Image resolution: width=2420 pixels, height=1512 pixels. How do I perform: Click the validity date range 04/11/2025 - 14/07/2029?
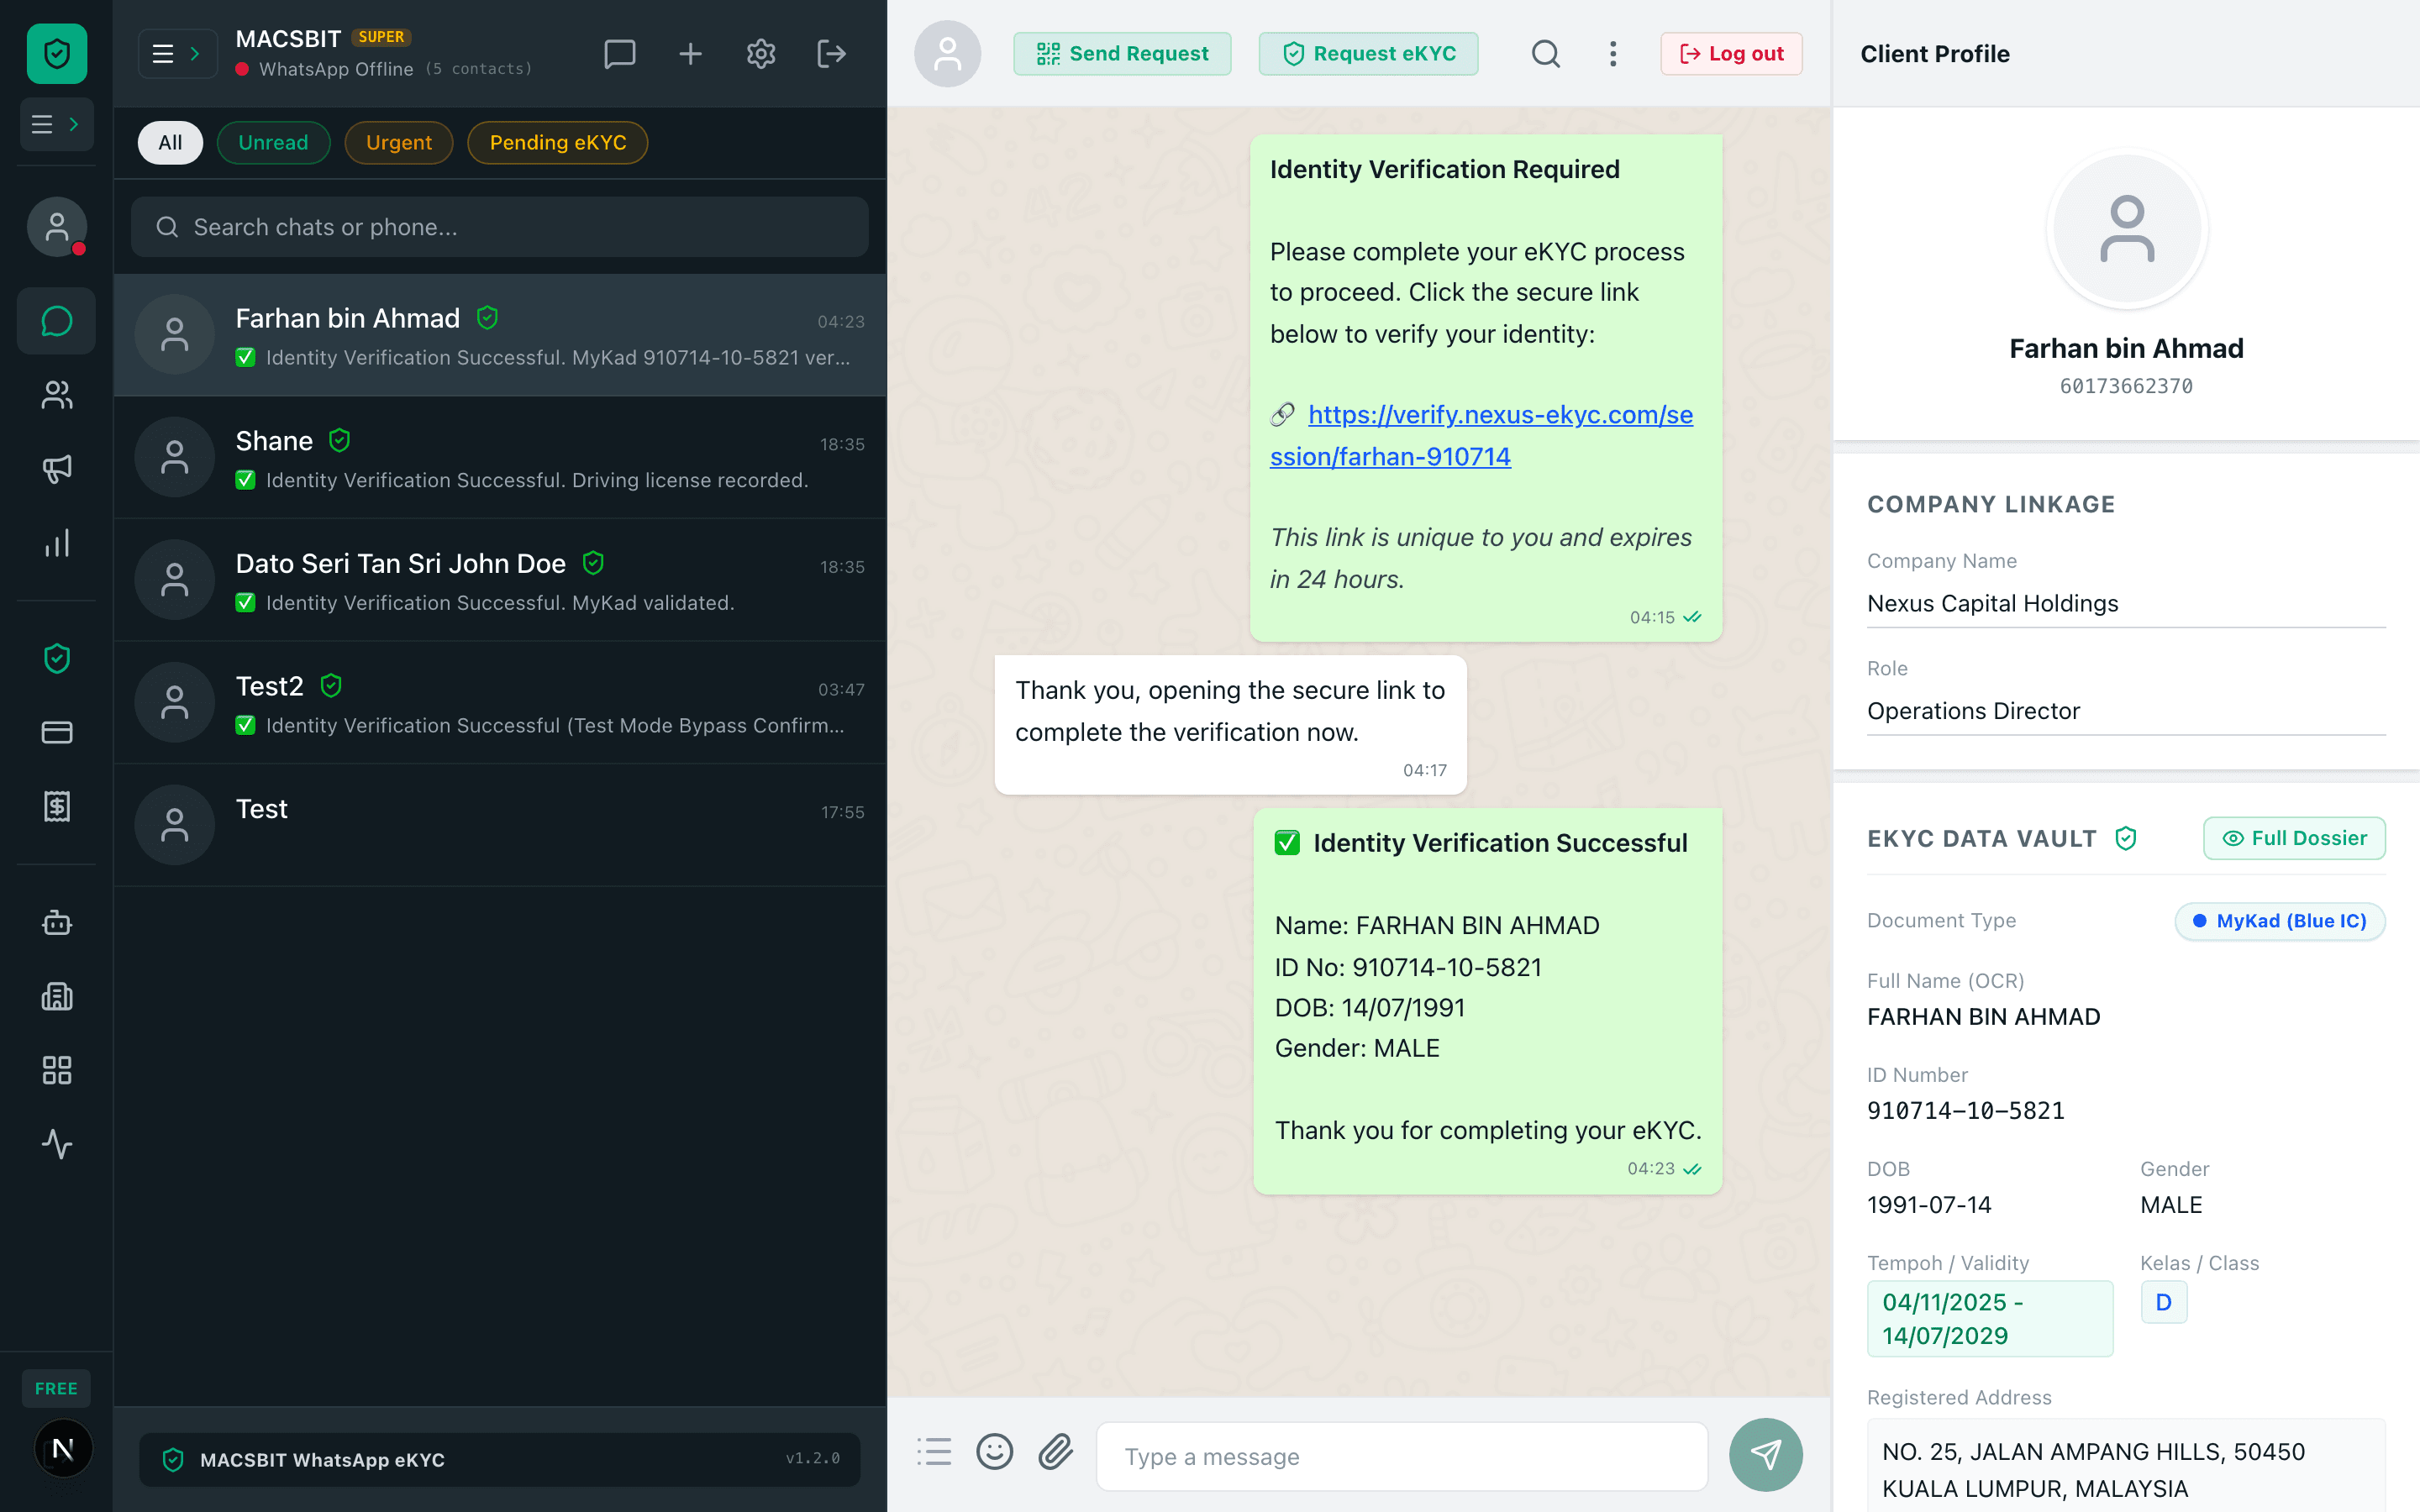(x=1990, y=1319)
